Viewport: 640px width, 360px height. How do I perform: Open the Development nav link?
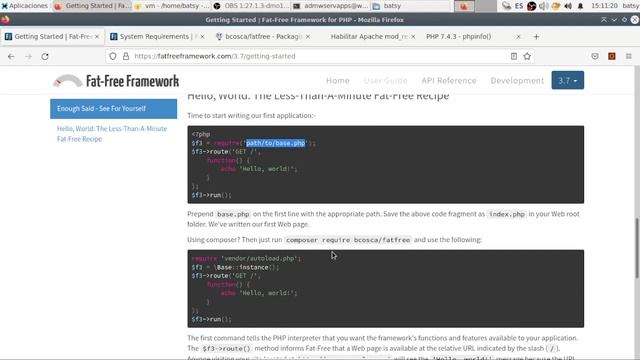coord(517,81)
